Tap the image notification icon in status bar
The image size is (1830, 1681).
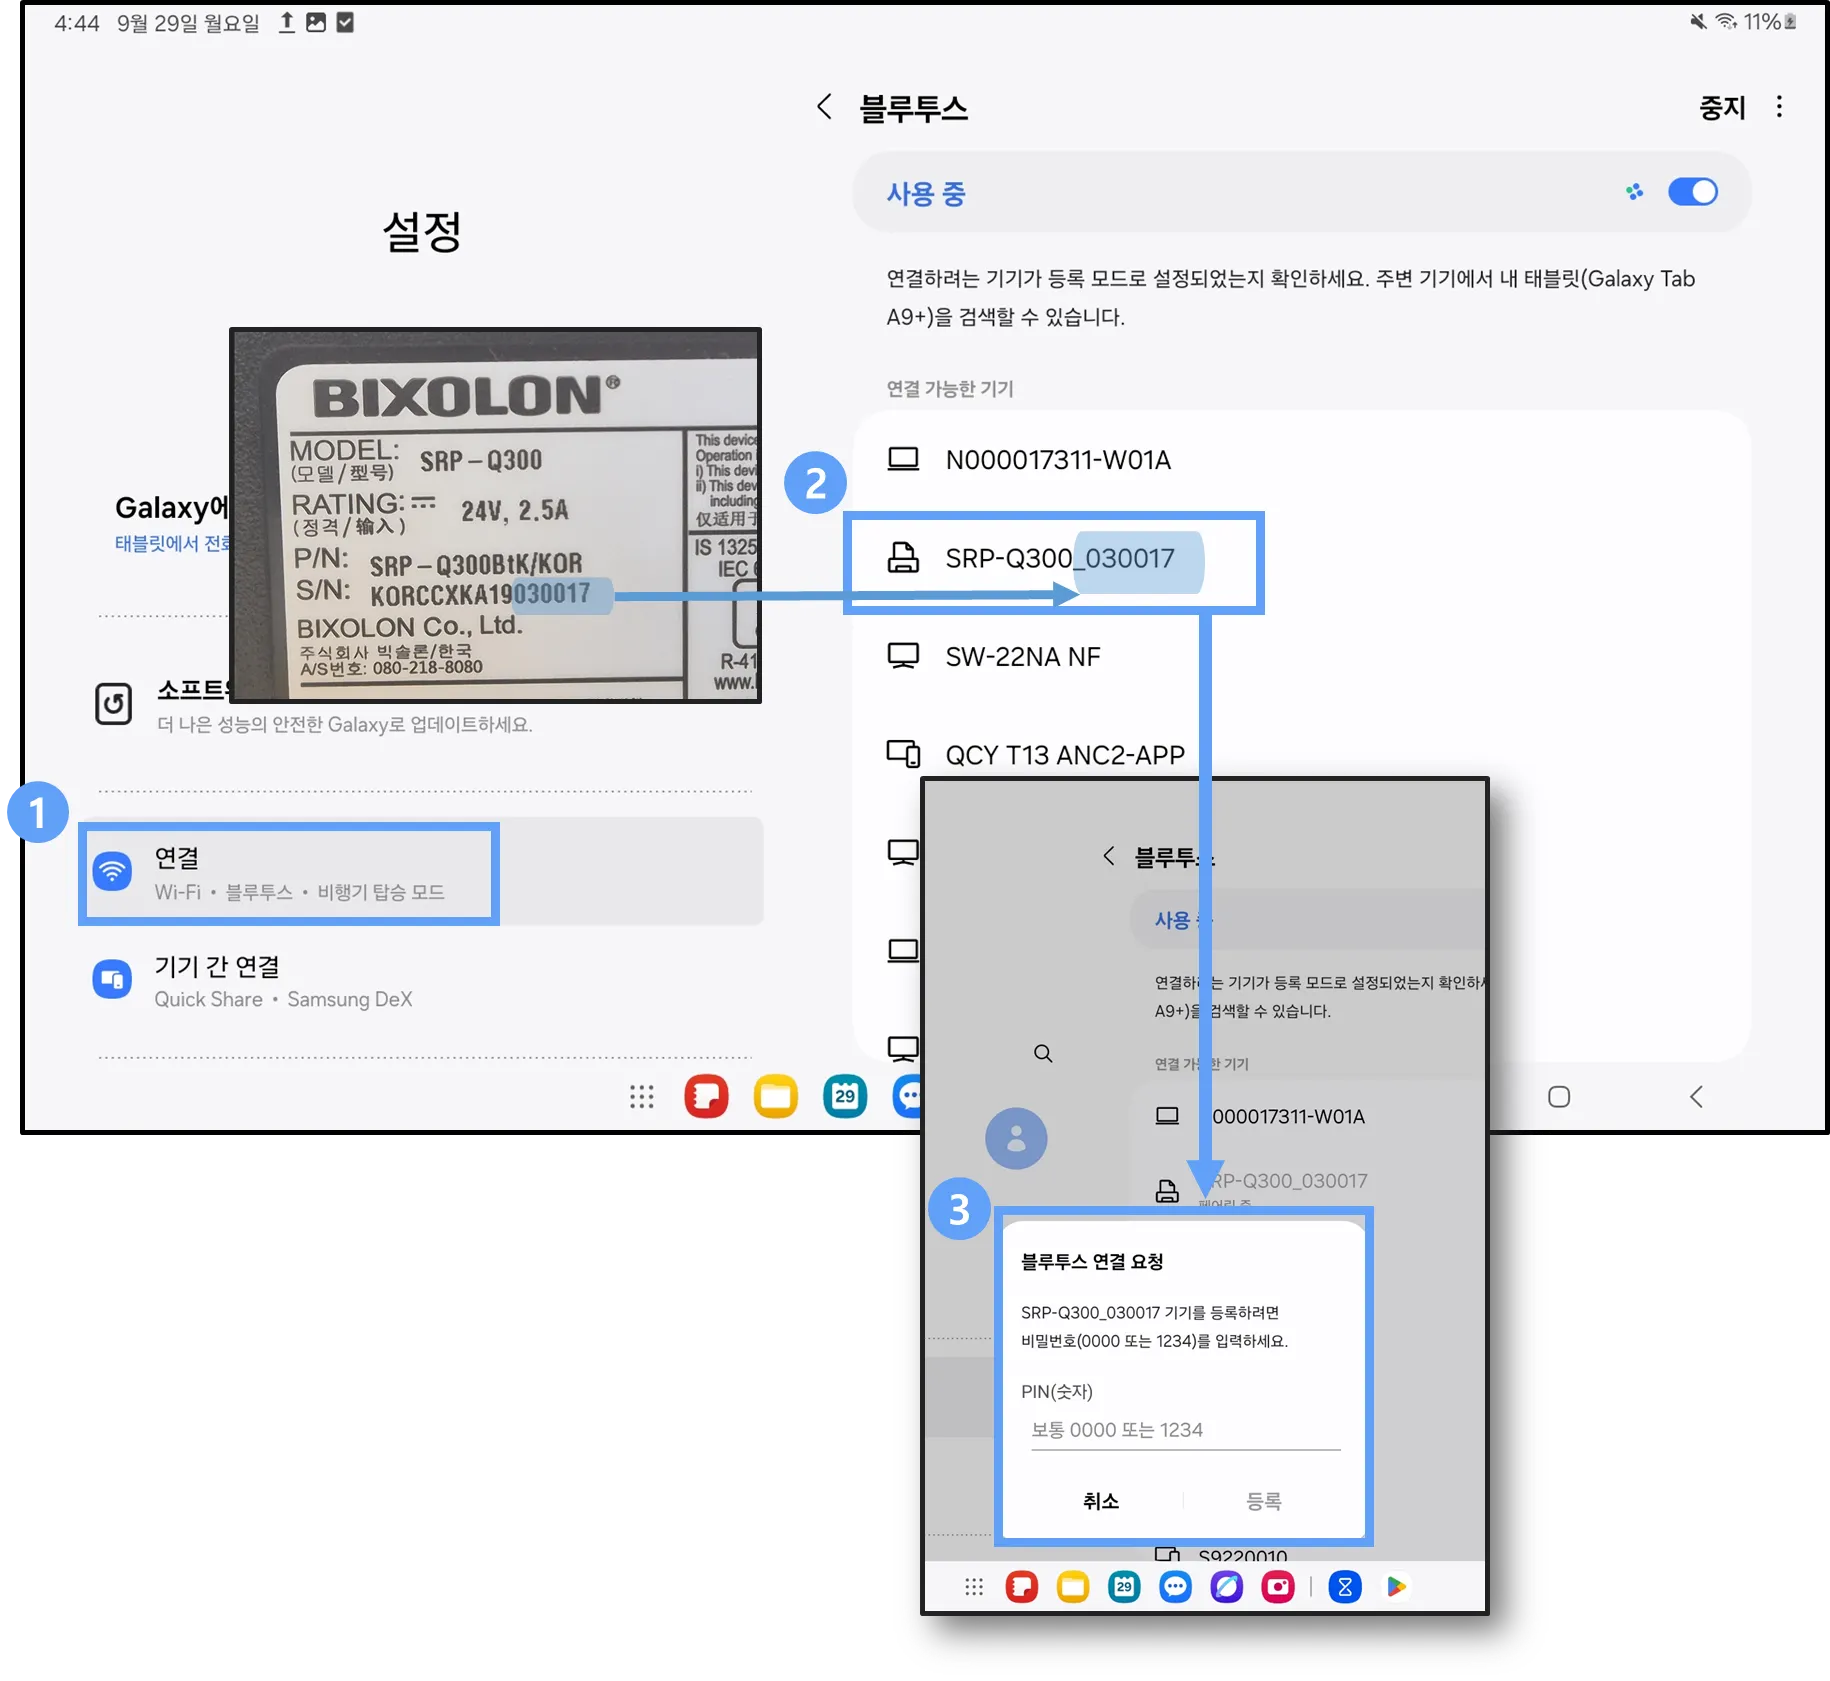[x=316, y=22]
